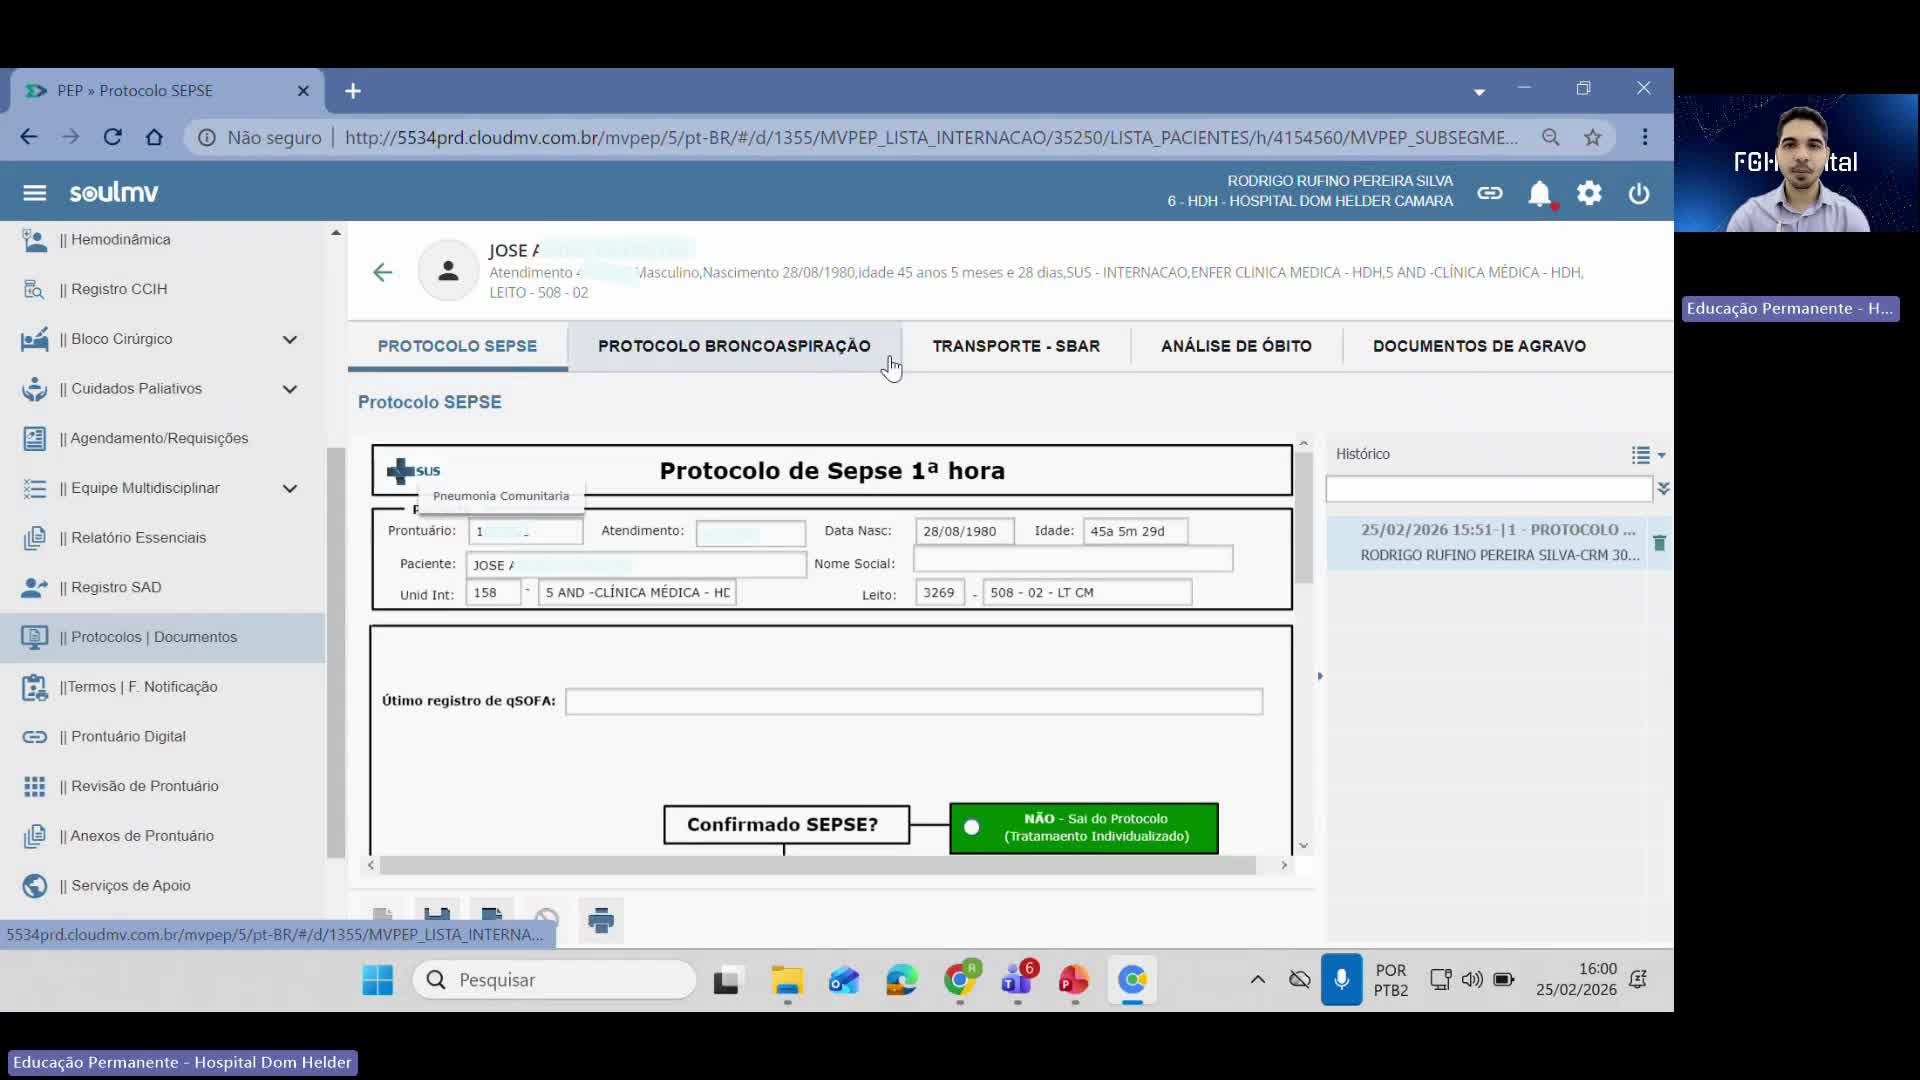Toggle the microphone icon in the taskbar
This screenshot has width=1920, height=1080.
[1340, 980]
